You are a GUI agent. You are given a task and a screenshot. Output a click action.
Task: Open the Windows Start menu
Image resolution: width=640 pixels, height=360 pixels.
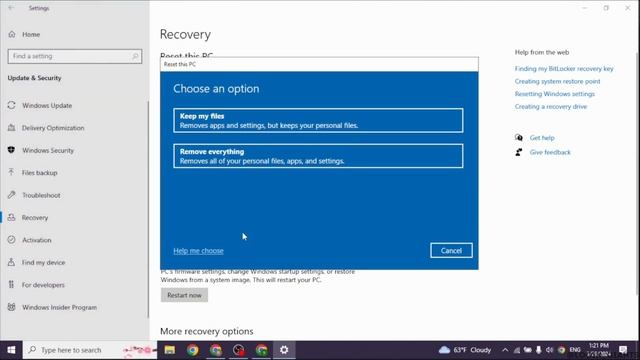pyautogui.click(x=11, y=350)
